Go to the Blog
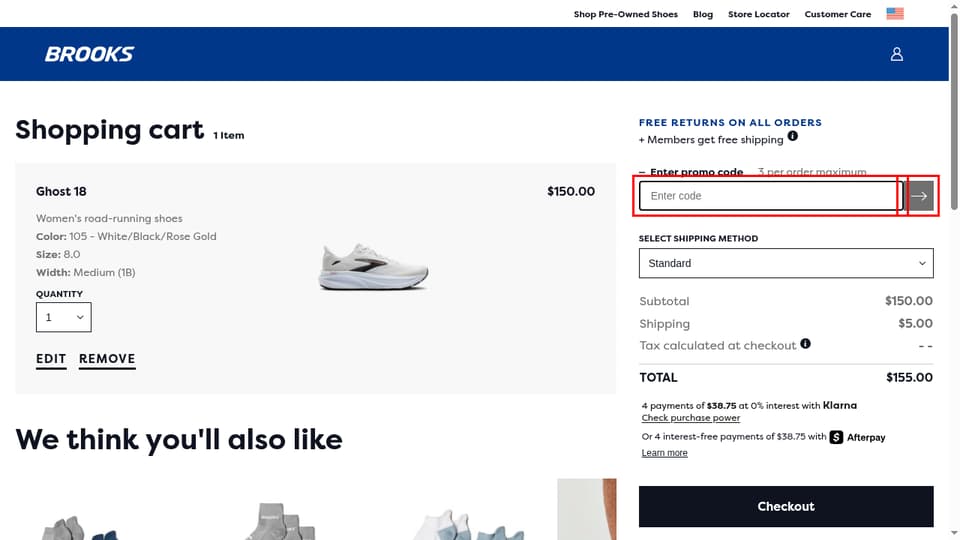 [702, 14]
